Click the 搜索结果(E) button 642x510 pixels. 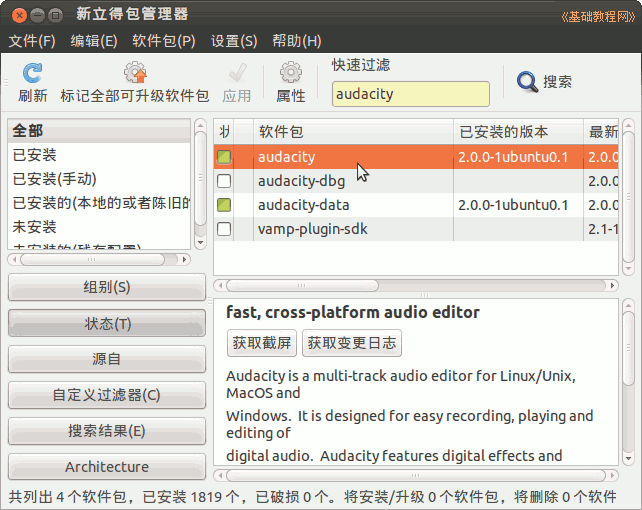[x=107, y=431]
